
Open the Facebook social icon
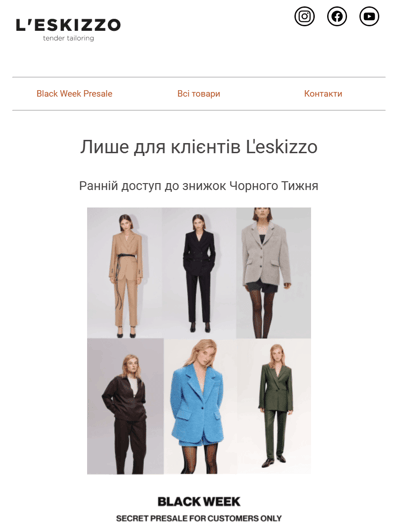(x=337, y=16)
